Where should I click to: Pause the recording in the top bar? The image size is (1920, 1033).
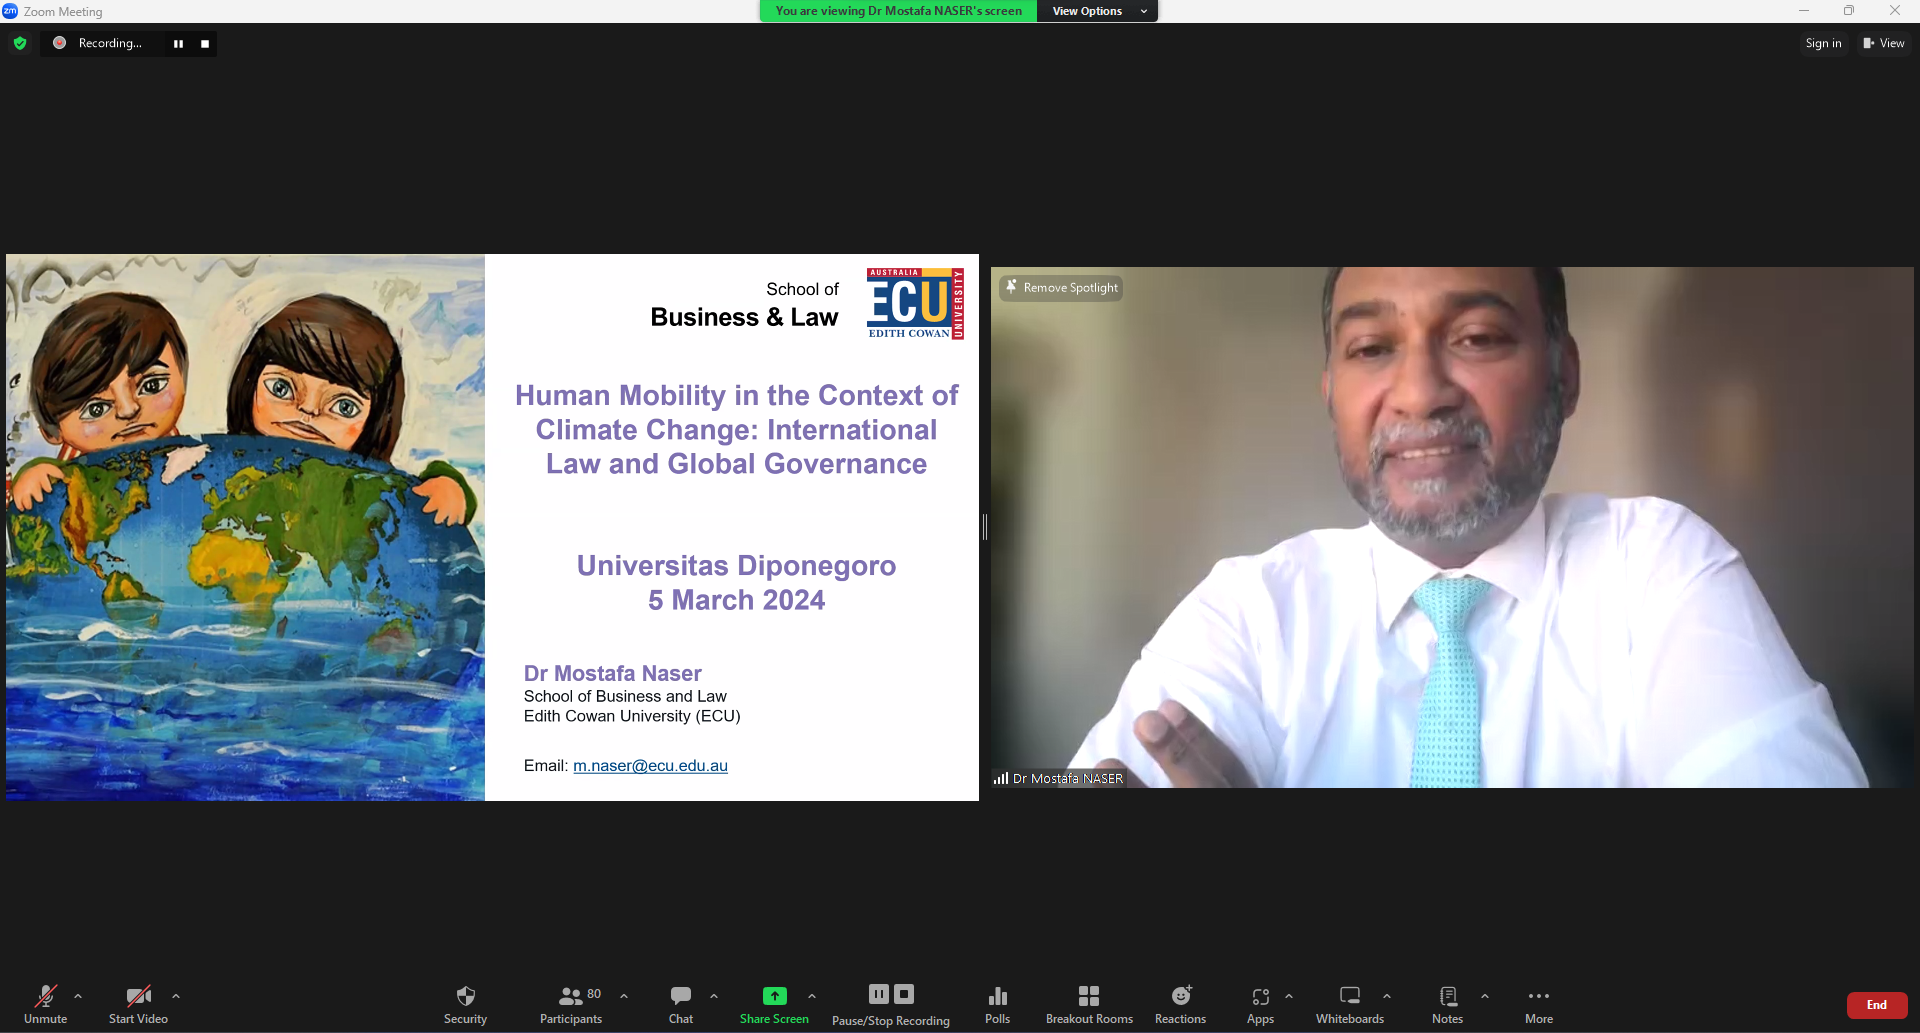(x=178, y=44)
